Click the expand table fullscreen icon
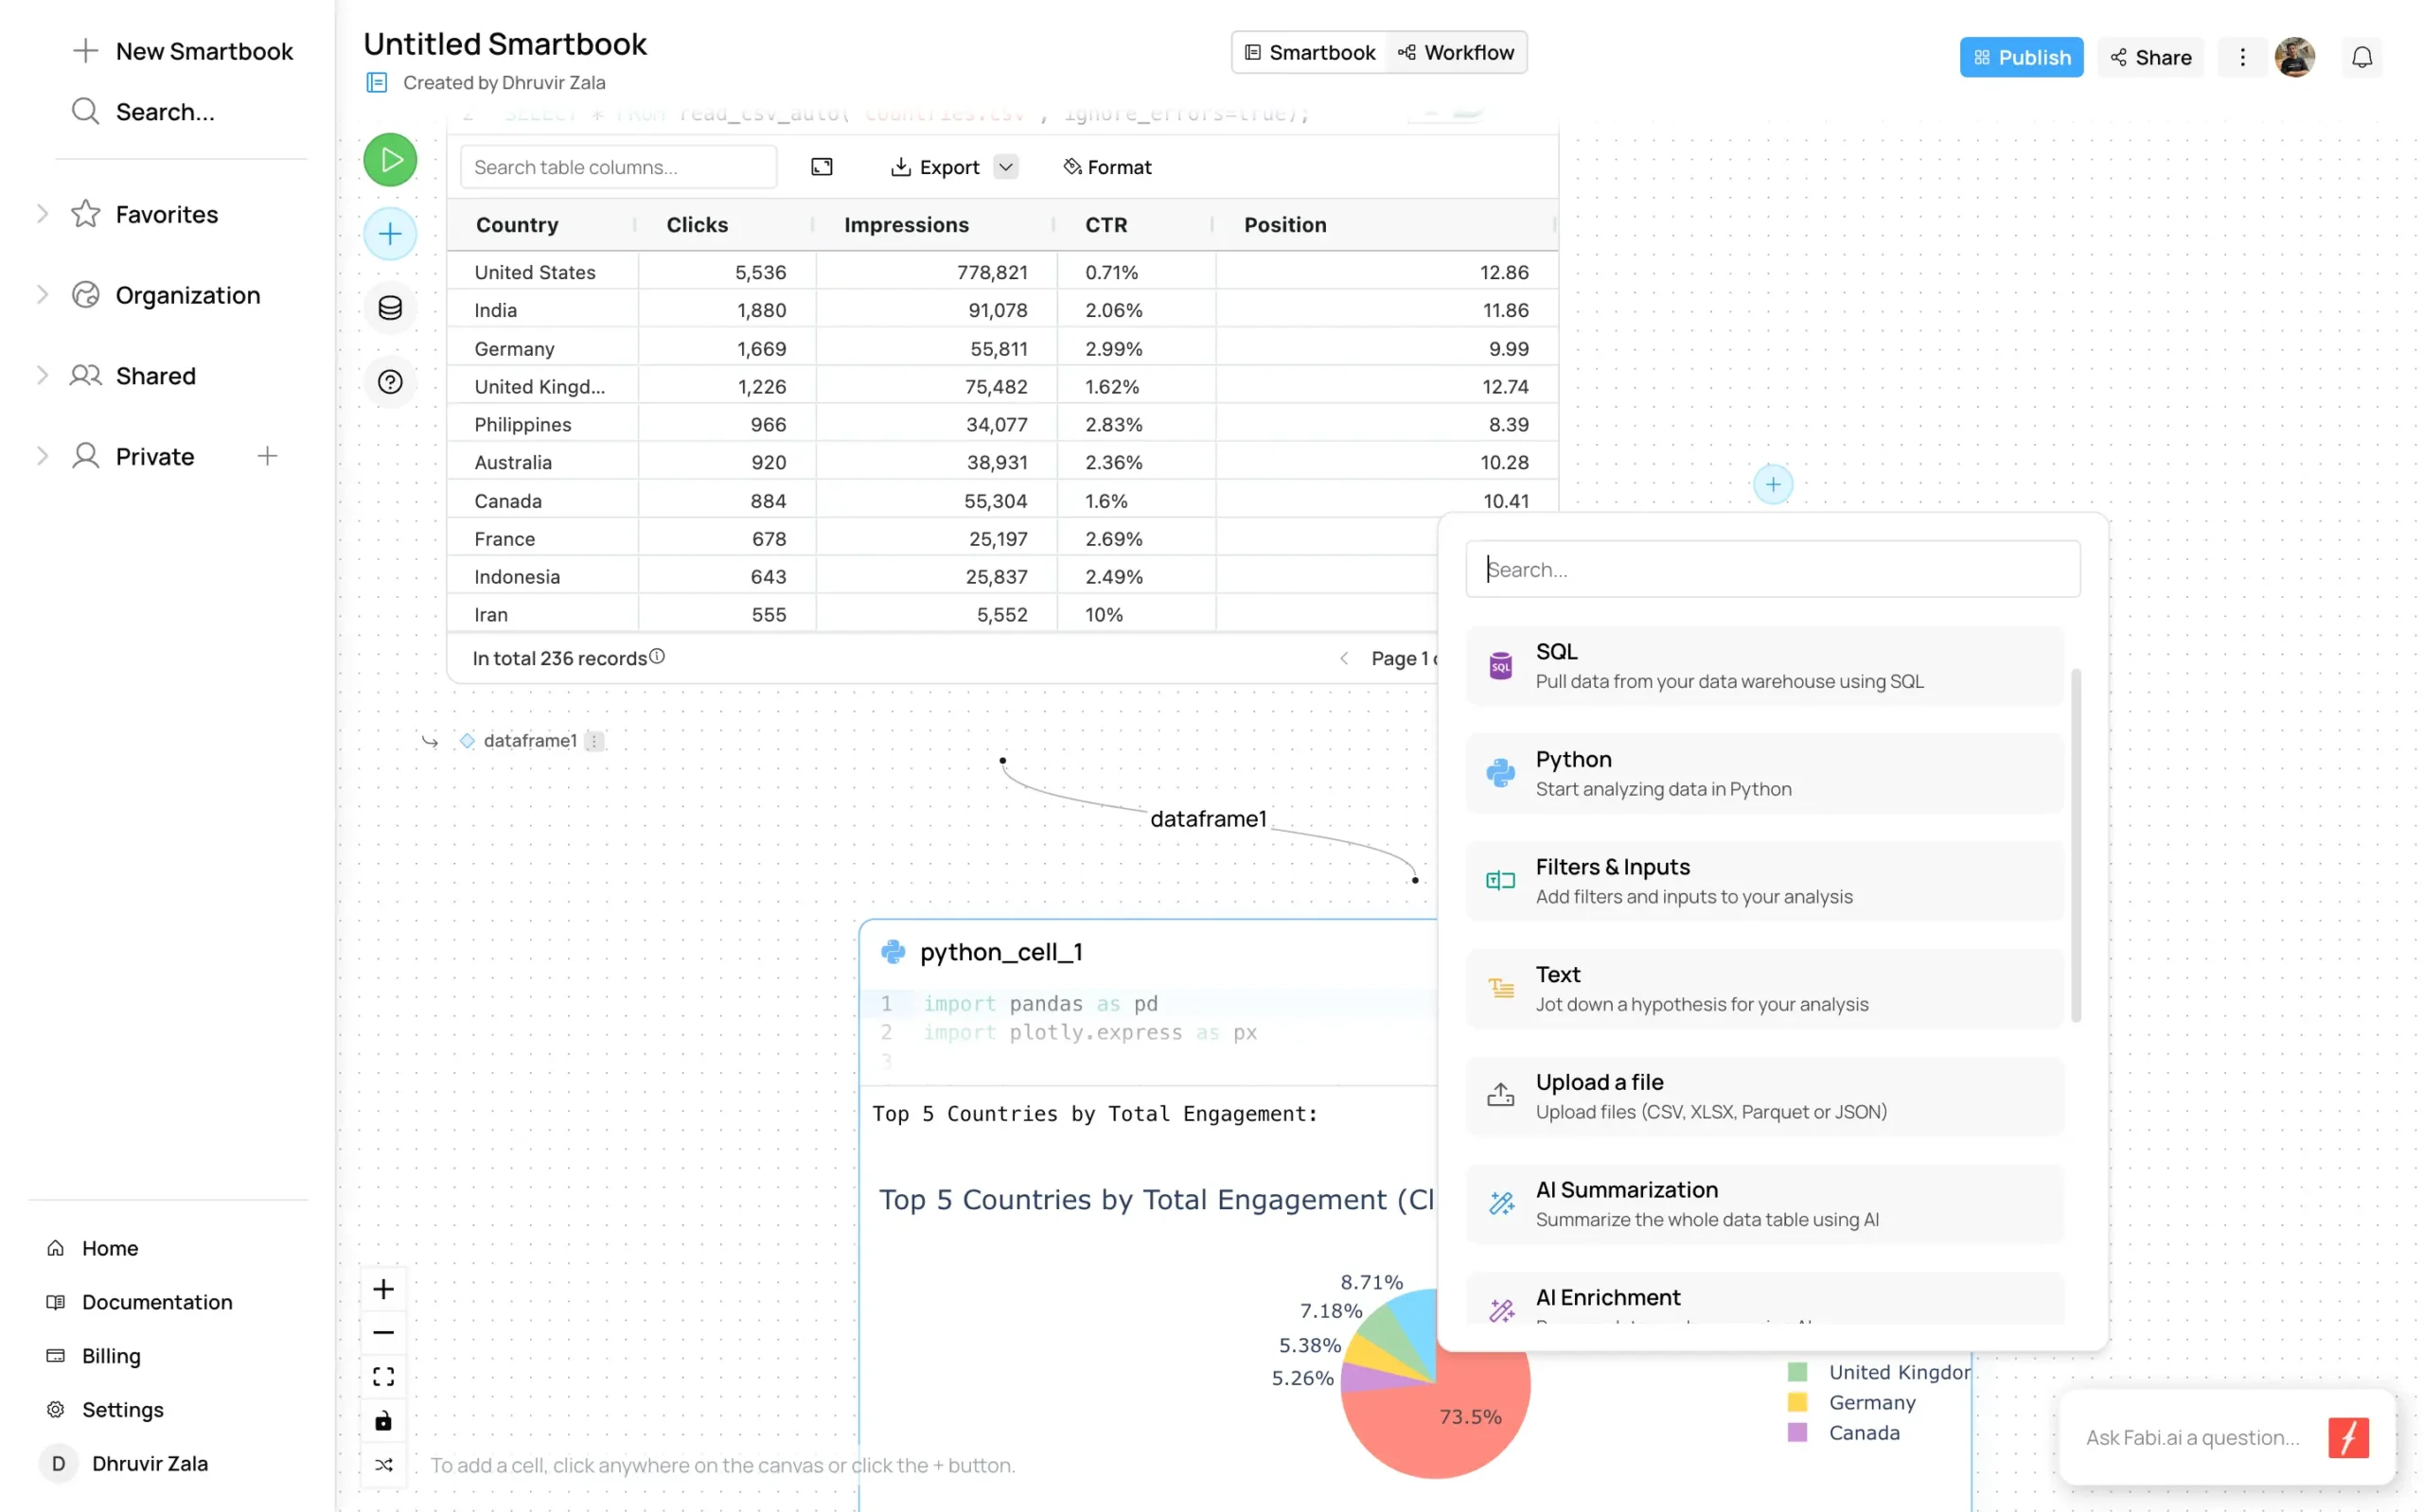Image resolution: width=2423 pixels, height=1512 pixels. (821, 167)
